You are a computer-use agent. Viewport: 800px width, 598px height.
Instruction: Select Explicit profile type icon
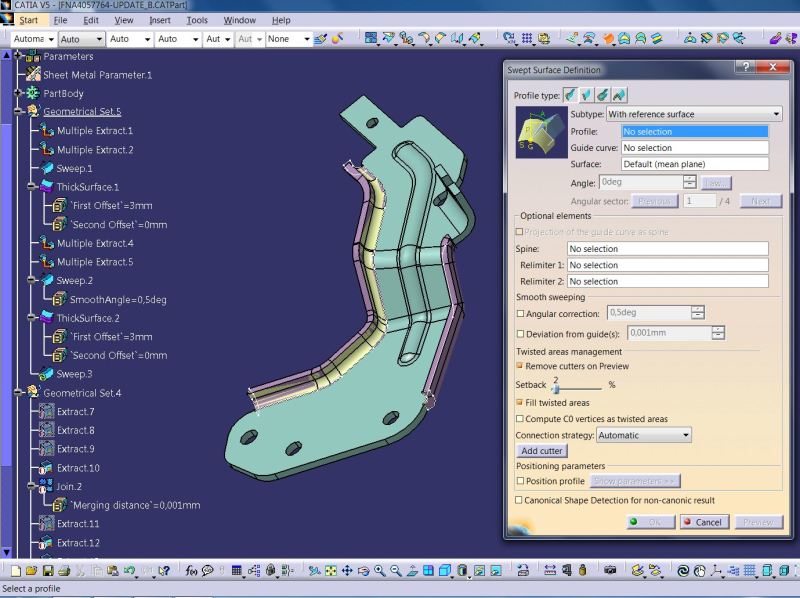pos(570,94)
